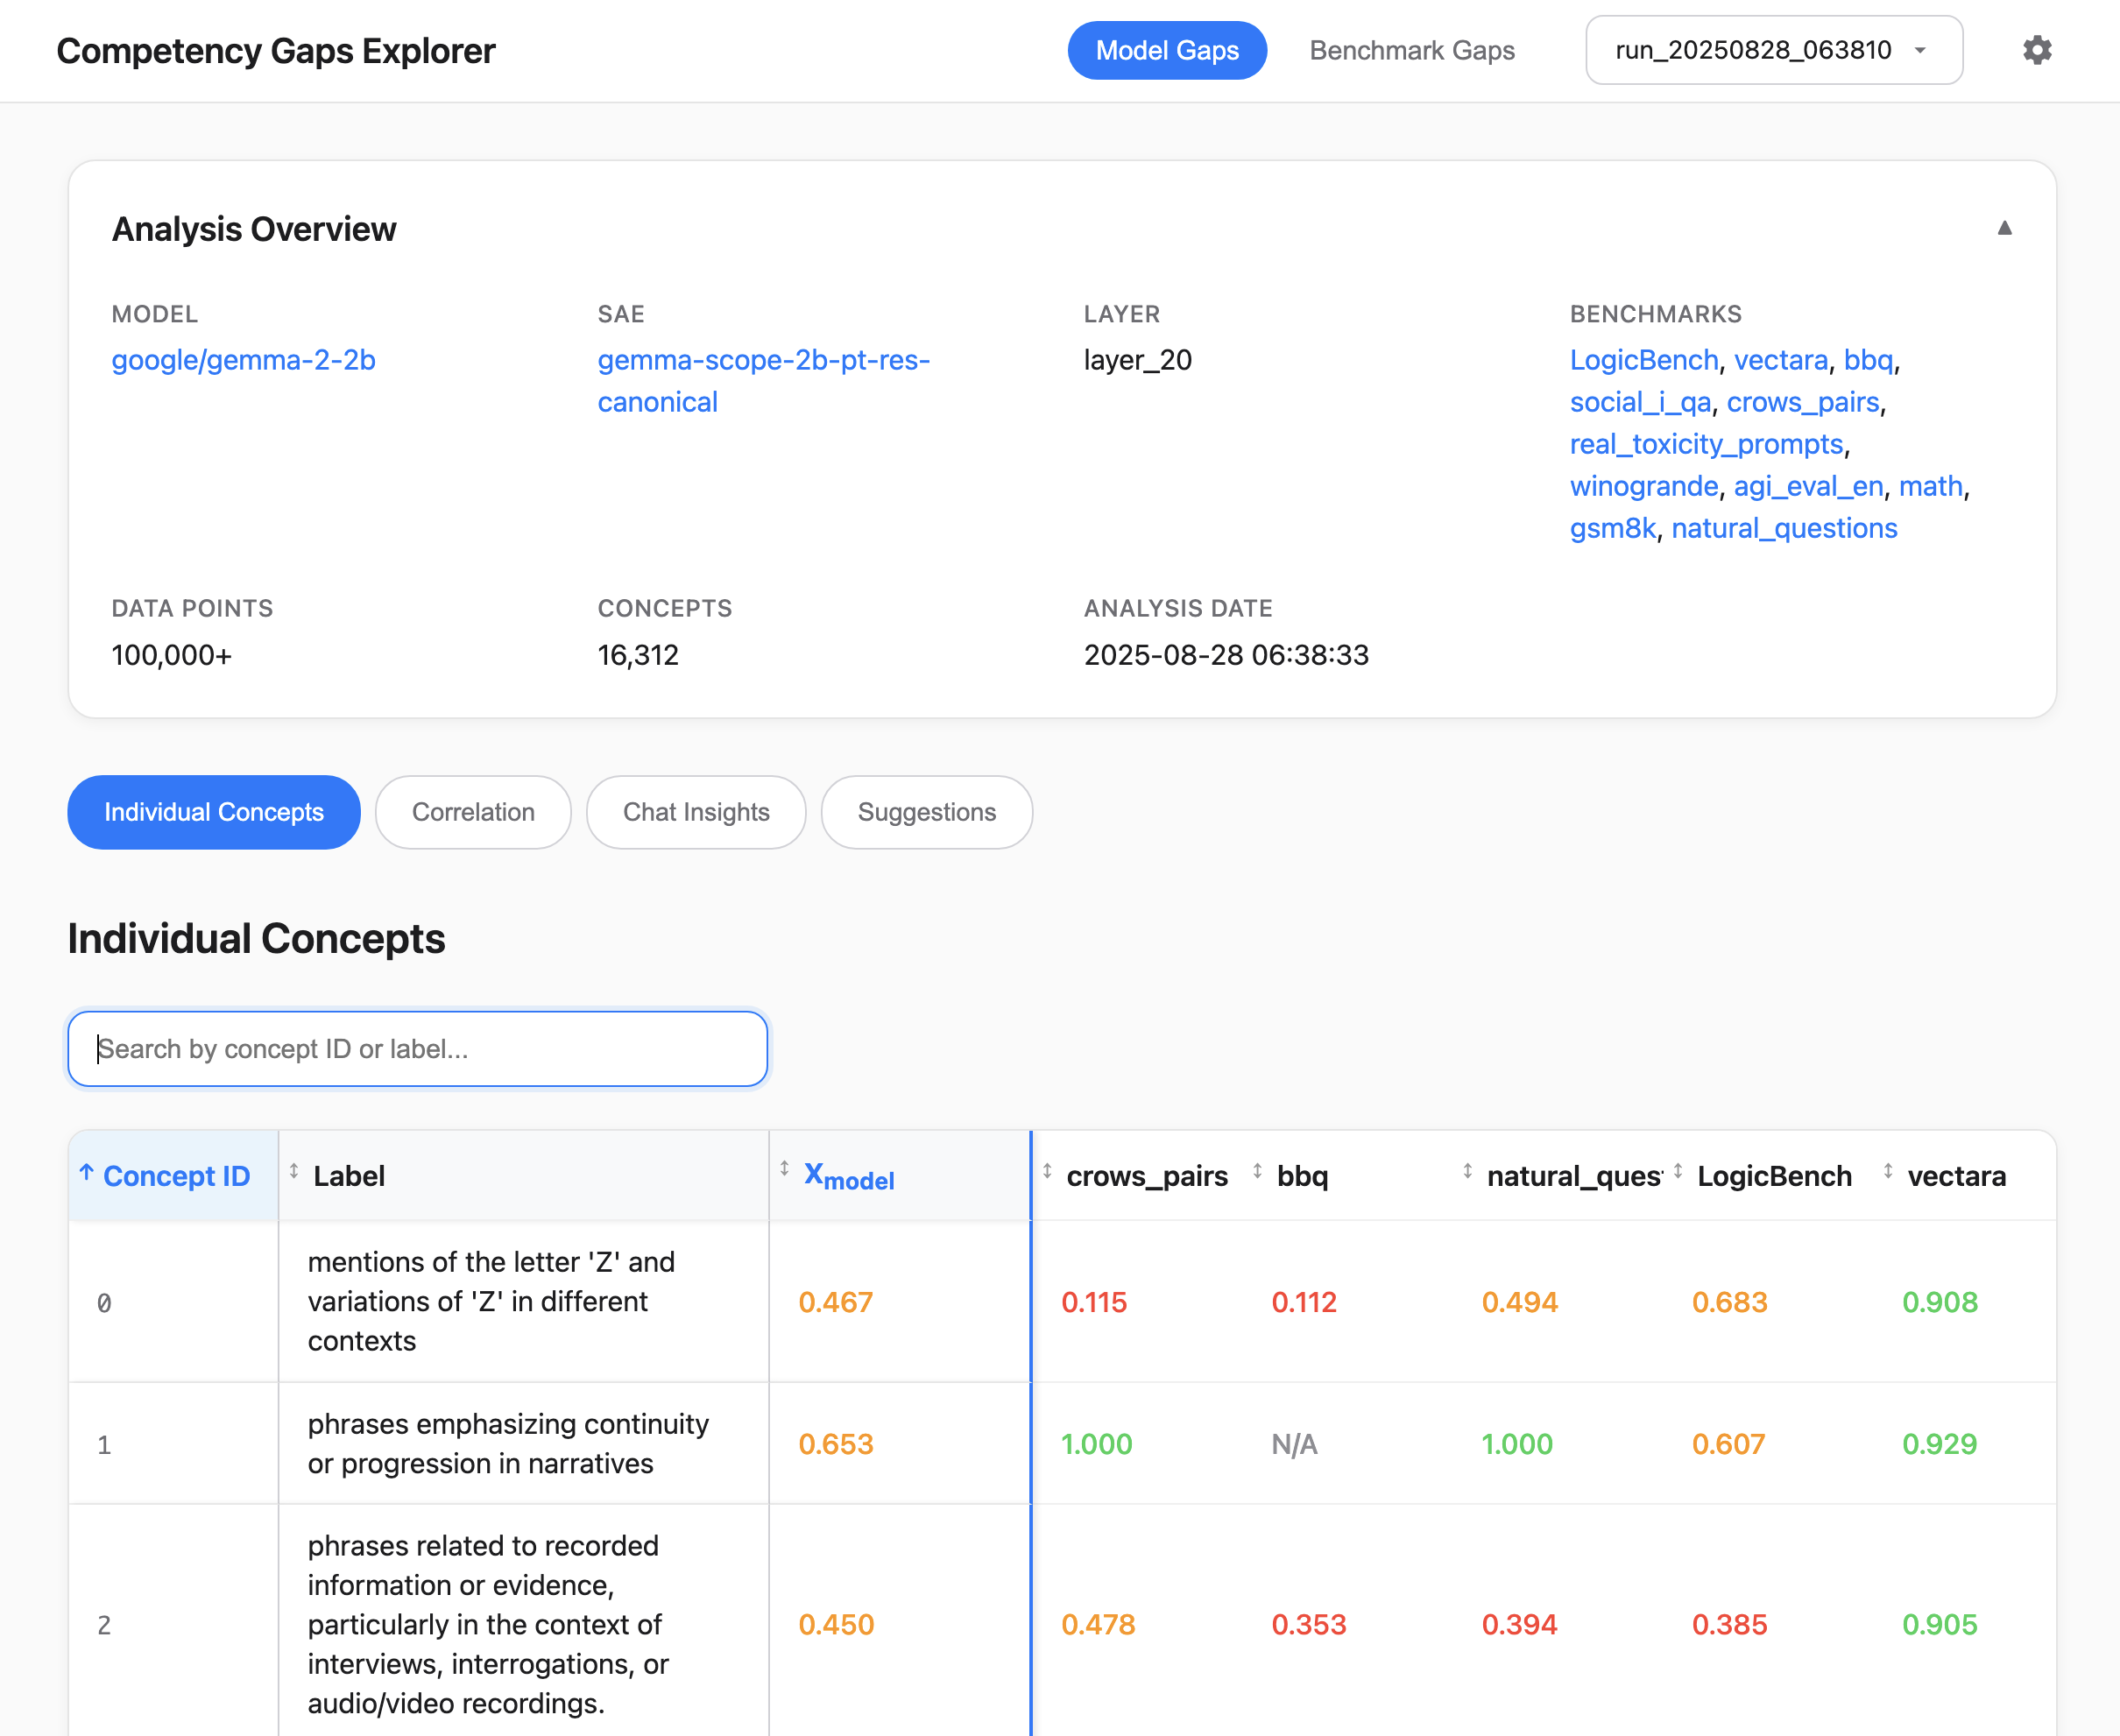Open the Chat Insights tab
This screenshot has height=1736, width=2120.
pyautogui.click(x=696, y=812)
